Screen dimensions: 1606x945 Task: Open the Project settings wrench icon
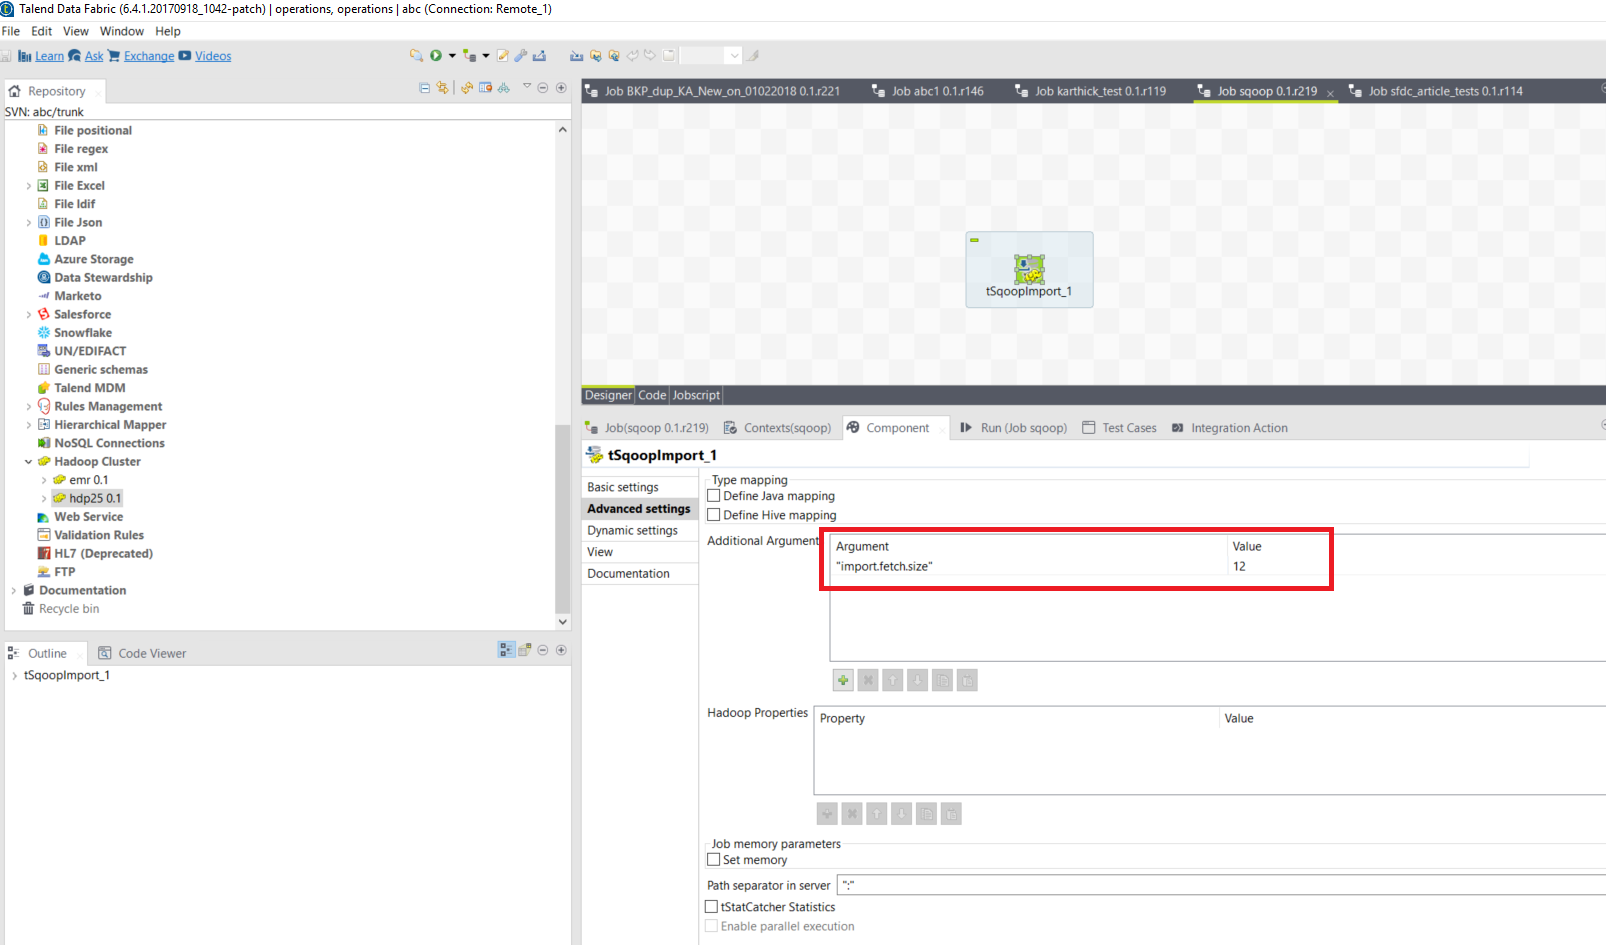520,56
